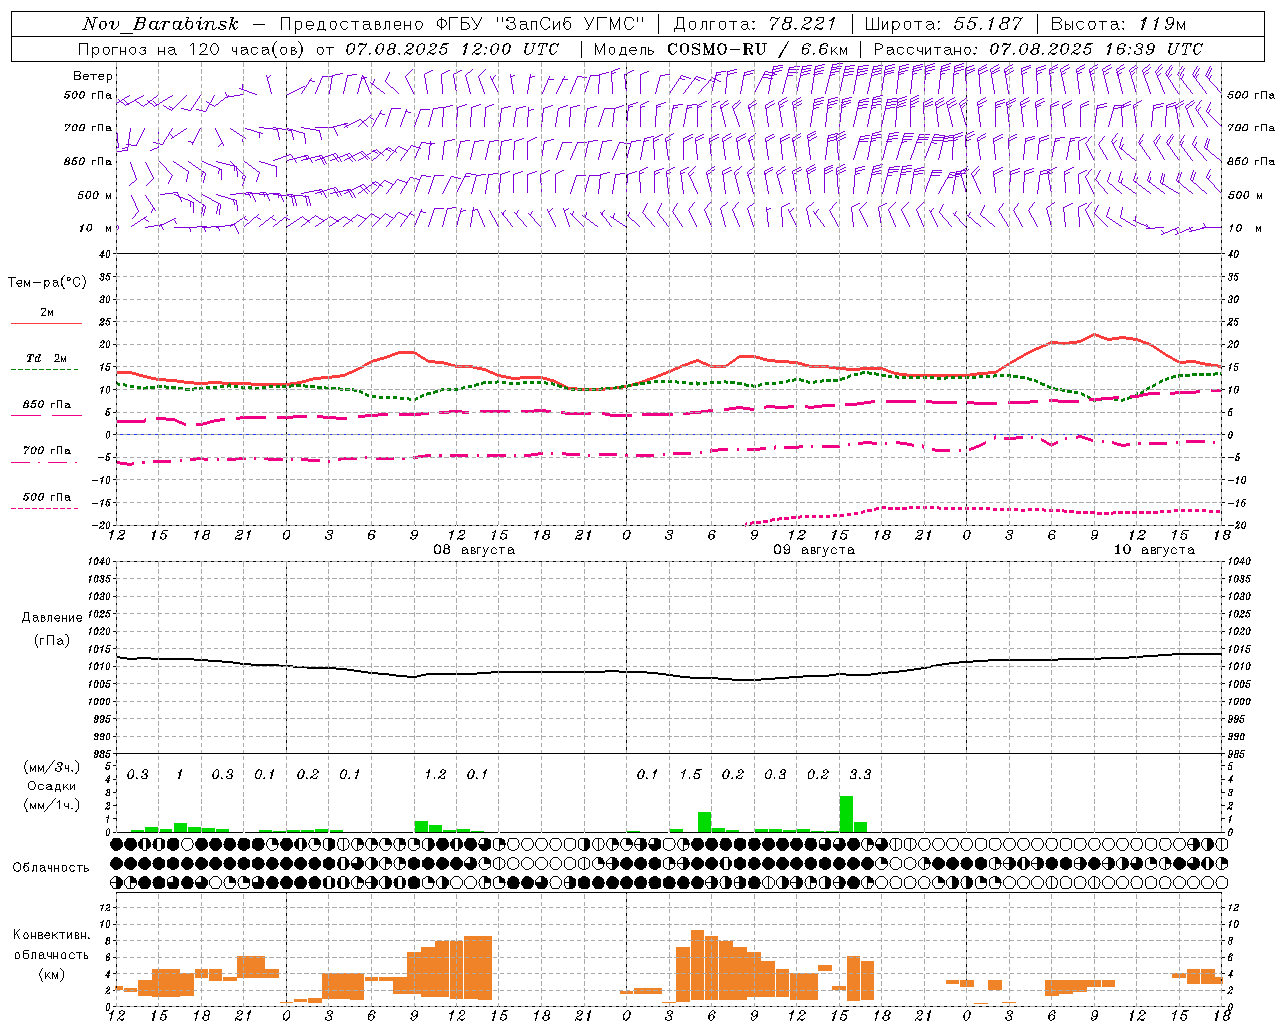Click the '1.2' precipitation amount value
The width and height of the screenshot is (1280, 1024).
click(x=435, y=775)
